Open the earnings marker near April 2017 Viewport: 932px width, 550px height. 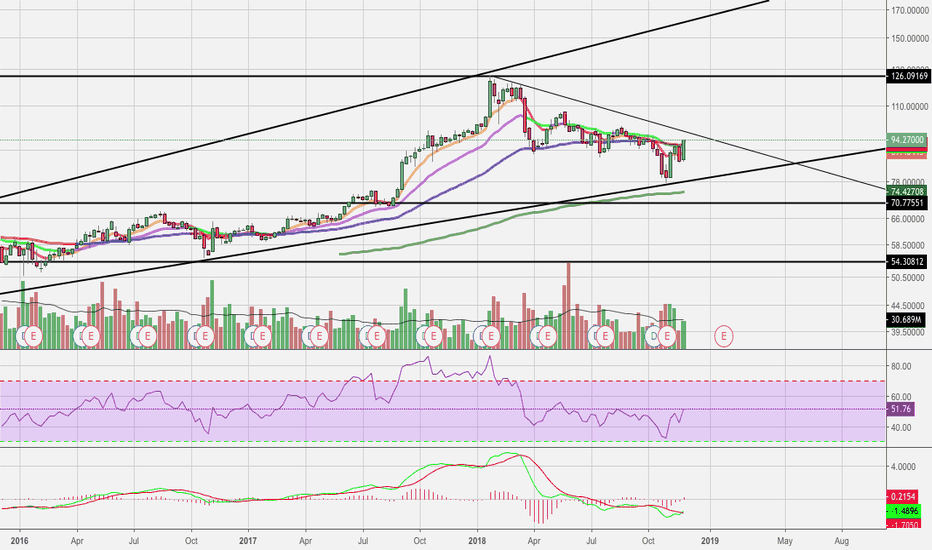319,337
